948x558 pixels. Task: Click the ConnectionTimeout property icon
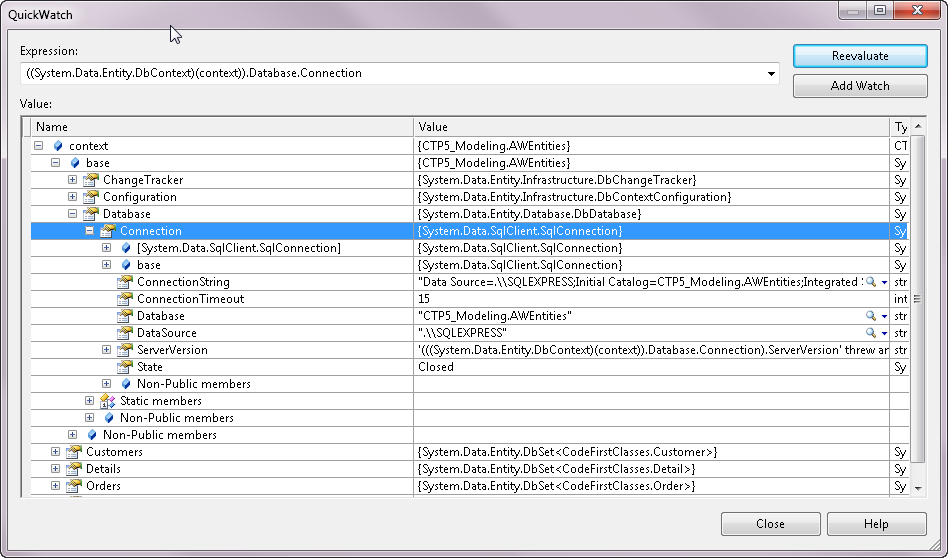[125, 299]
